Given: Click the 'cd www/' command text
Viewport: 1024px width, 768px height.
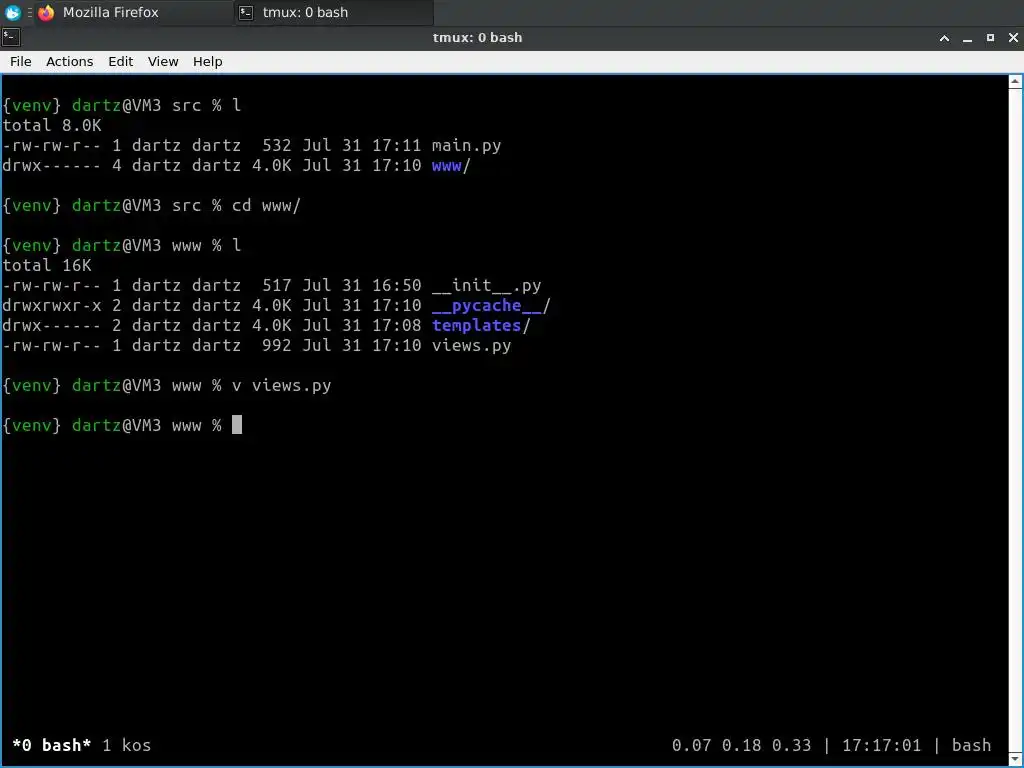Looking at the screenshot, I should pos(266,205).
